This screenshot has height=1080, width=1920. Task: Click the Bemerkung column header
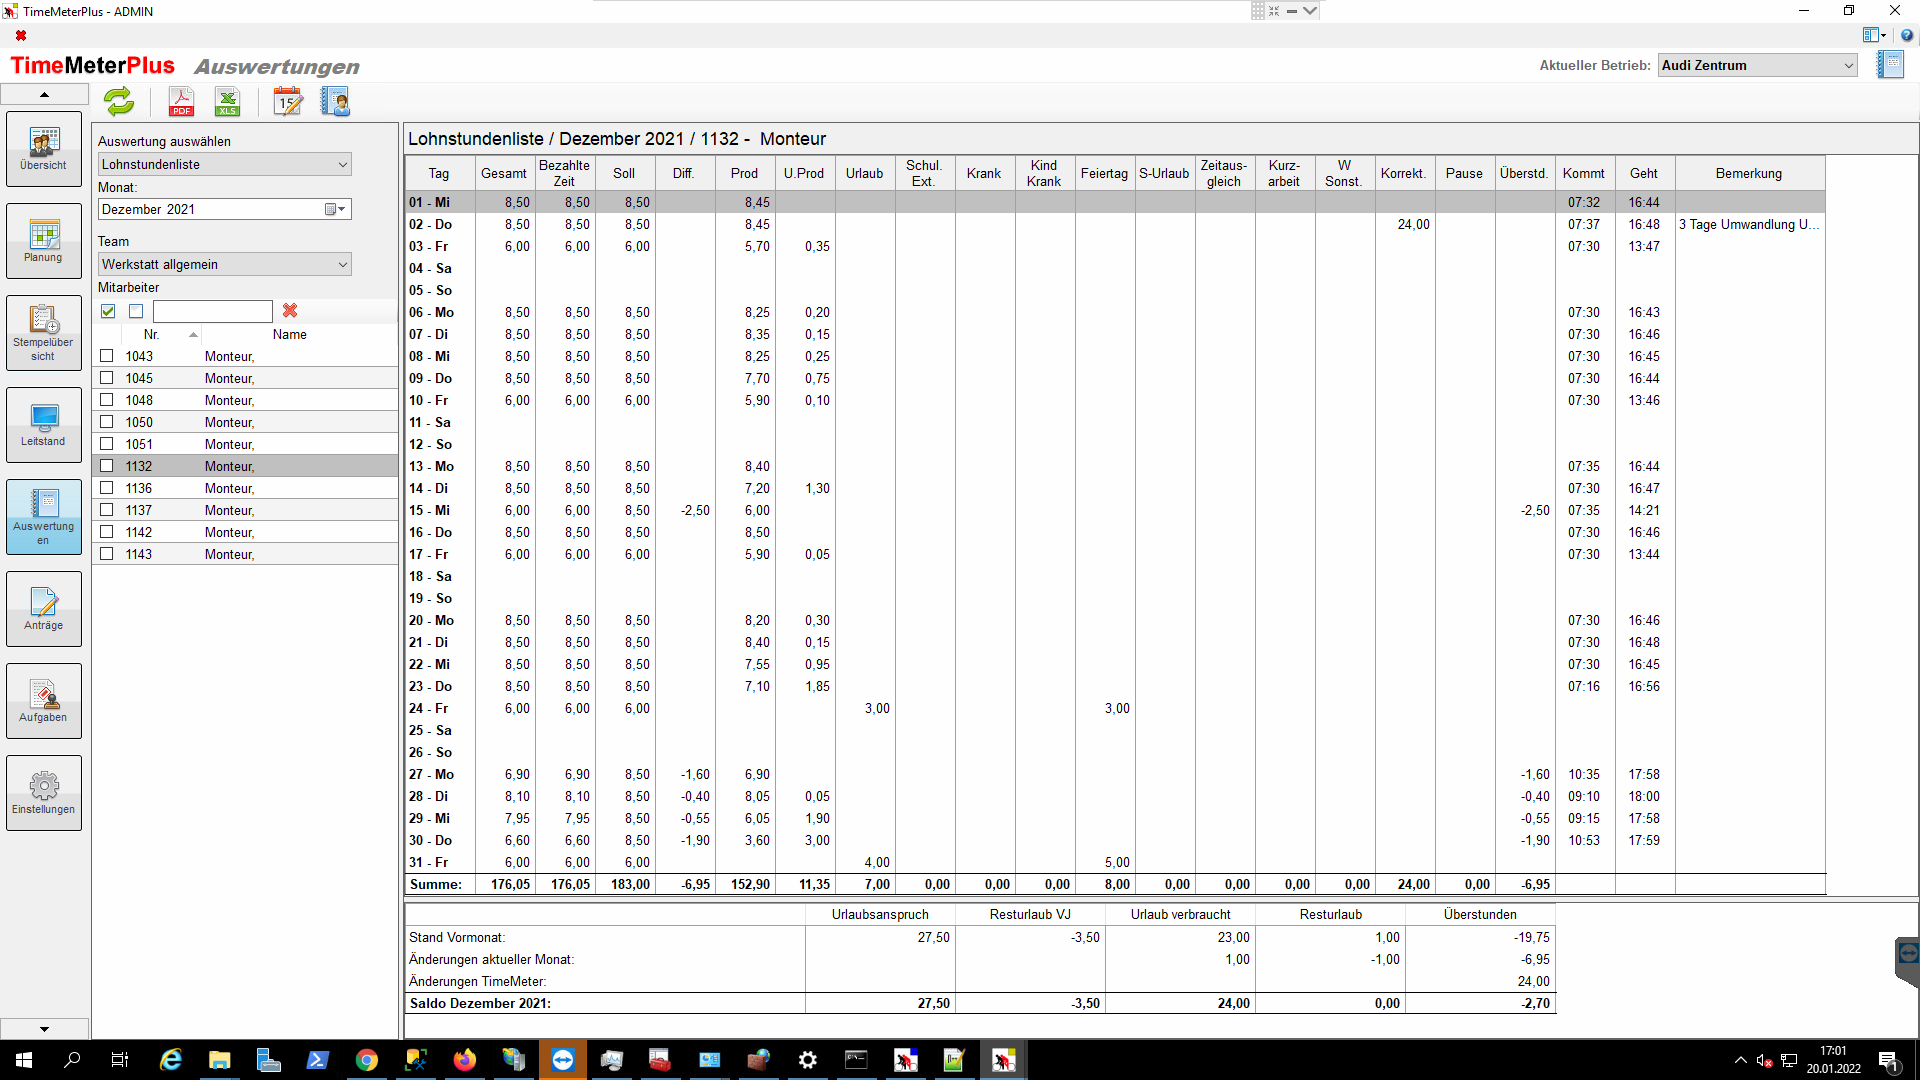pyautogui.click(x=1749, y=173)
